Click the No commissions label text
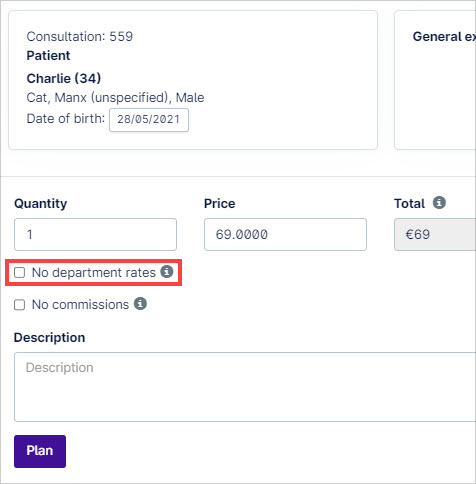 point(80,305)
